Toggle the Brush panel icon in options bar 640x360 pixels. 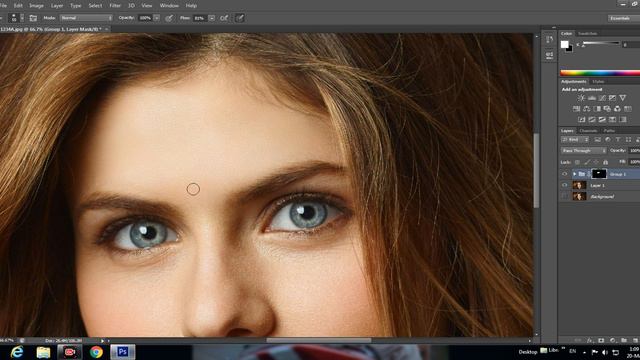click(x=33, y=18)
